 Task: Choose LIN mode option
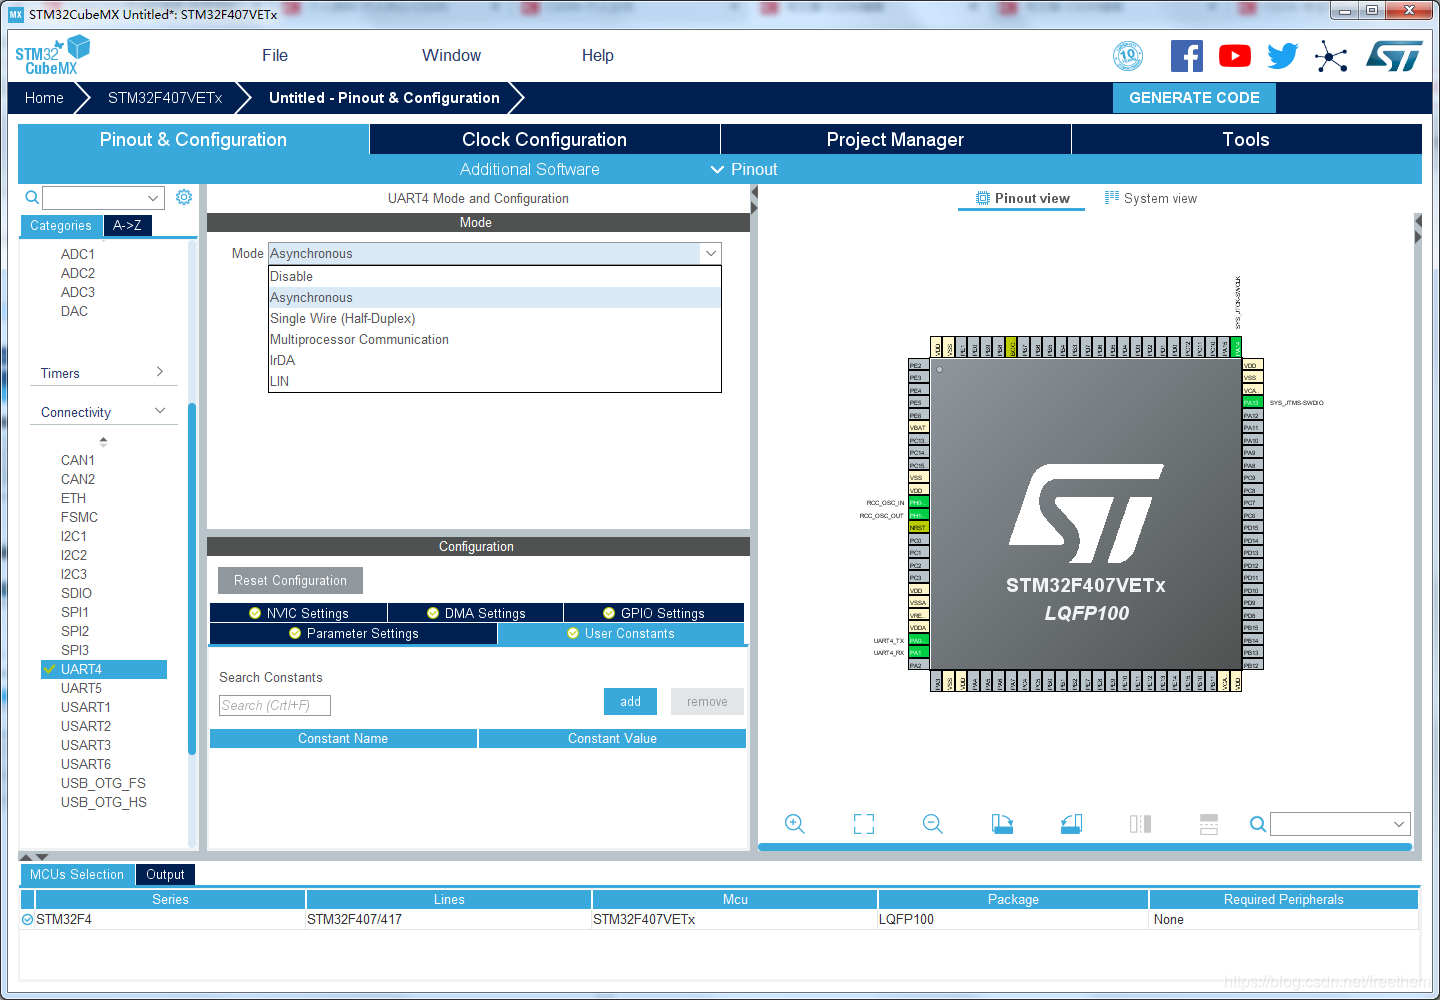495,381
